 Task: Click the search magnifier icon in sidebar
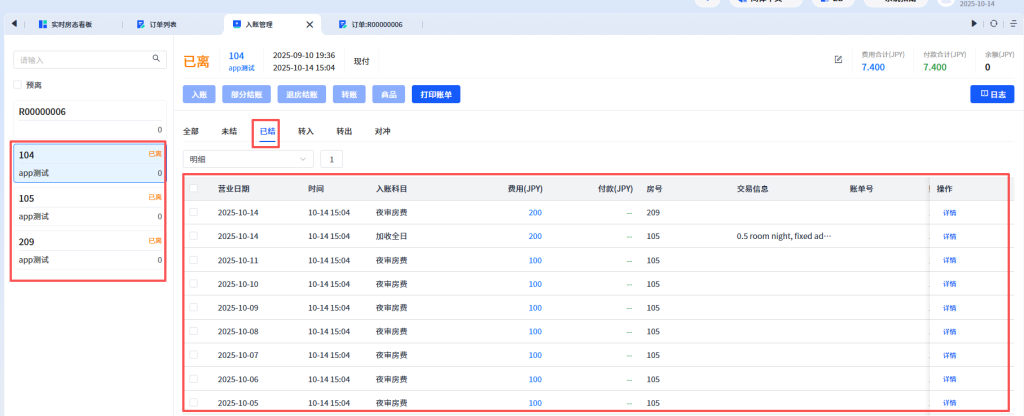tap(156, 59)
